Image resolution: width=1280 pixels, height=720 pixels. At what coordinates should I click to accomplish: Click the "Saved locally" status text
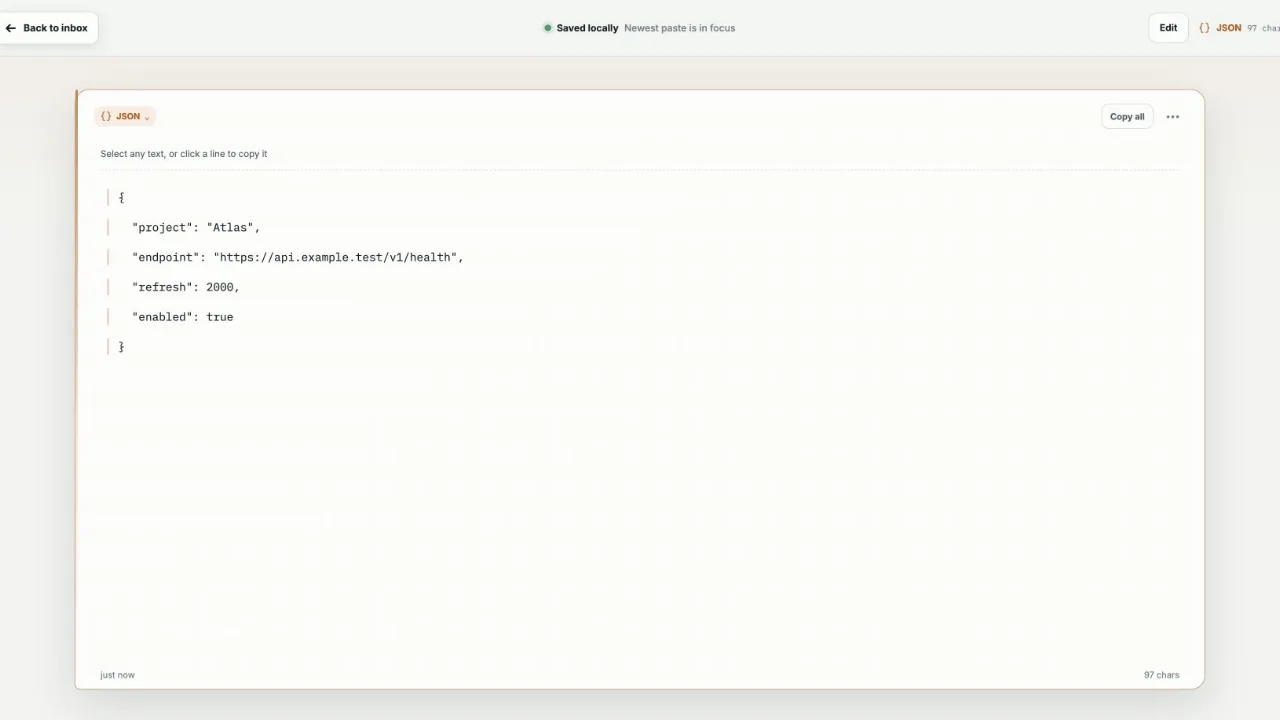(587, 28)
